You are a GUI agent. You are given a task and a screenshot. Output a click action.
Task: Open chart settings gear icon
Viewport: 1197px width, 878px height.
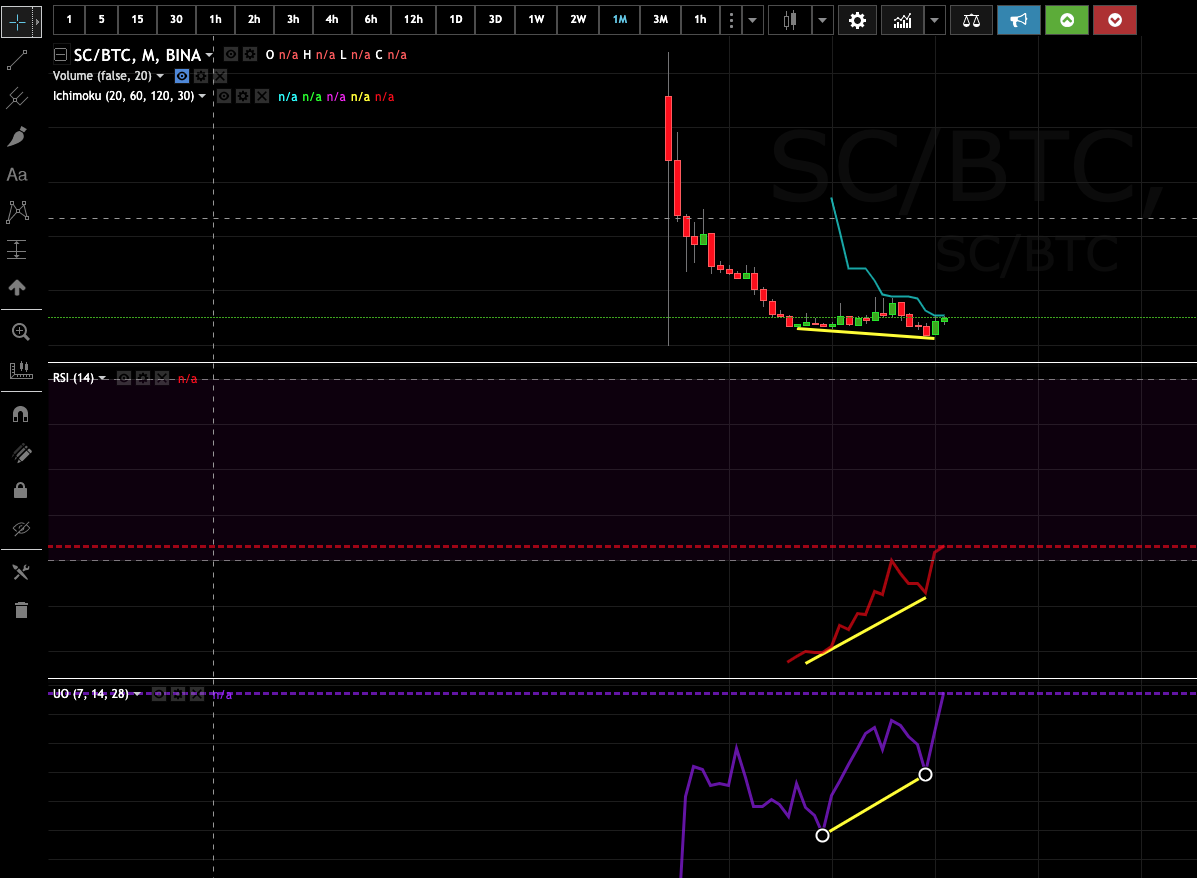pyautogui.click(x=857, y=20)
